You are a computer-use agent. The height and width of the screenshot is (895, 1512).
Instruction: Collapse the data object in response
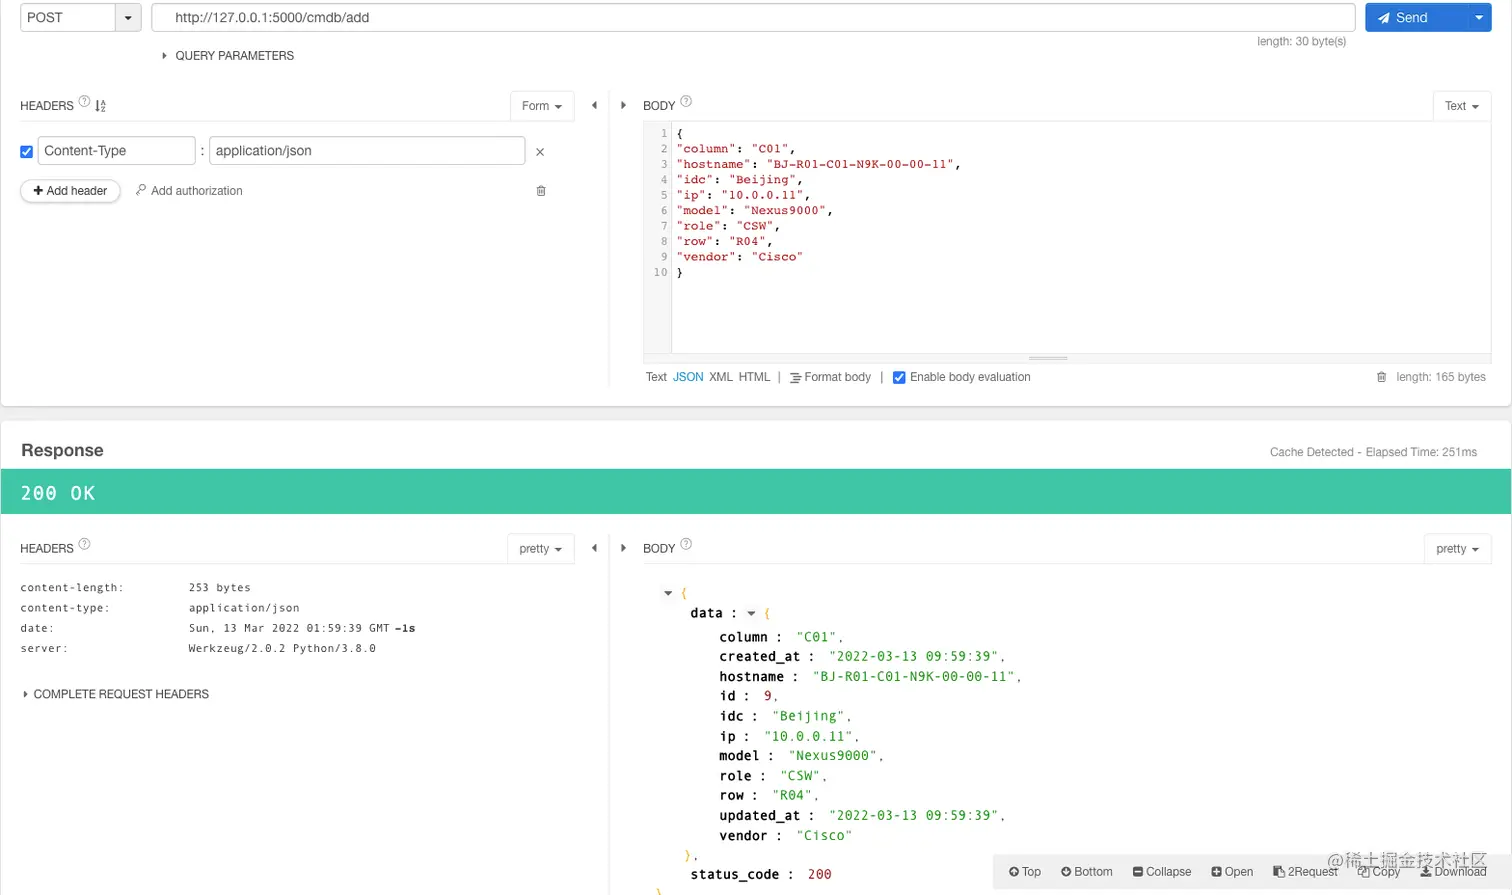[751, 613]
